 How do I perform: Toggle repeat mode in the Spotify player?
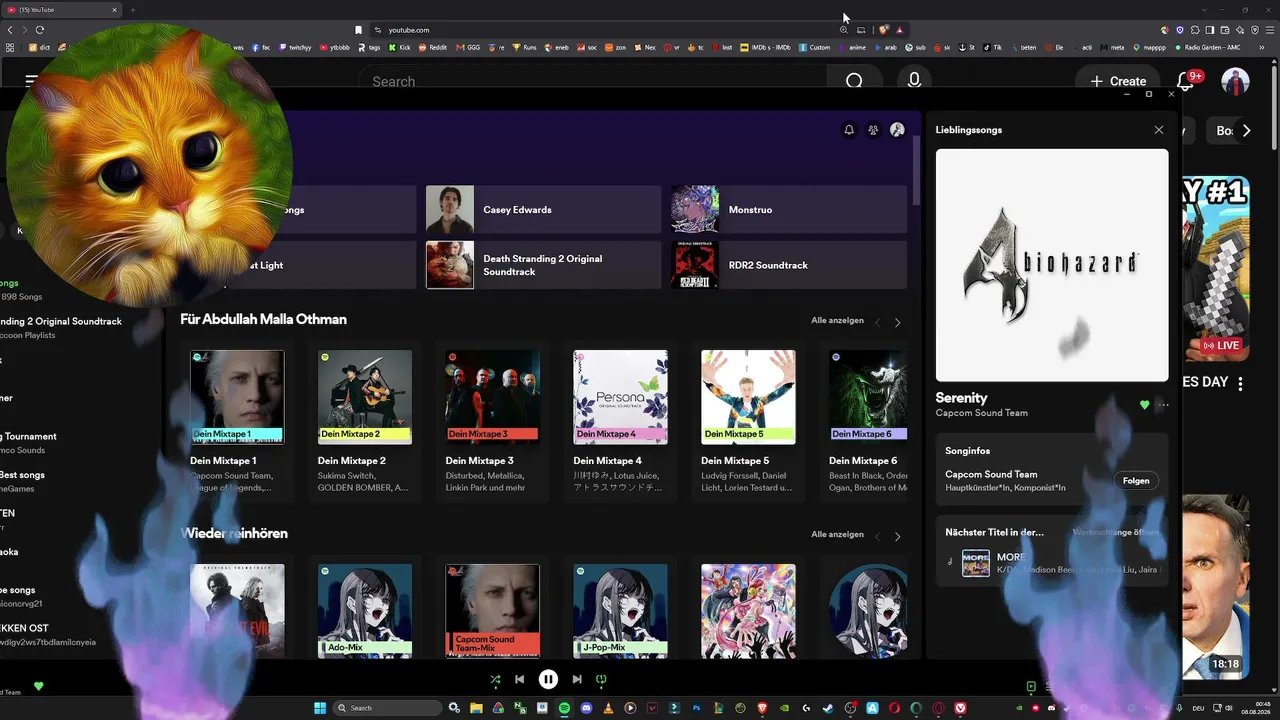pos(601,679)
